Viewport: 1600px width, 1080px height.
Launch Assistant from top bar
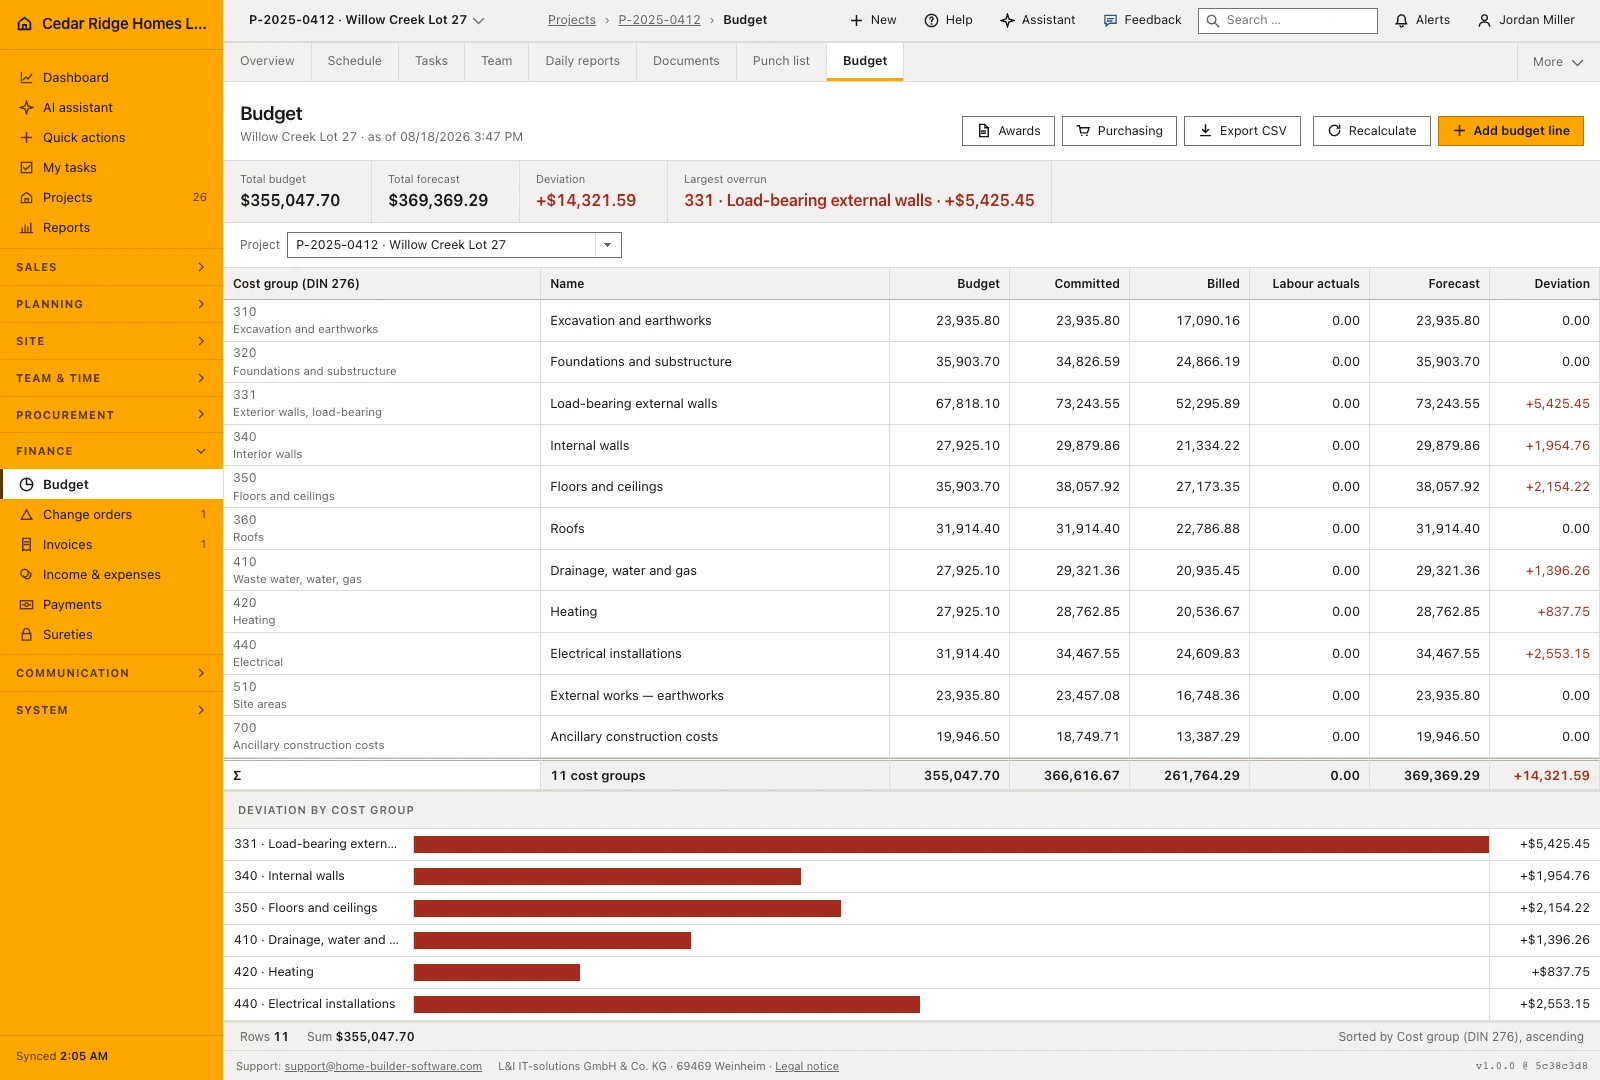pyautogui.click(x=1038, y=20)
